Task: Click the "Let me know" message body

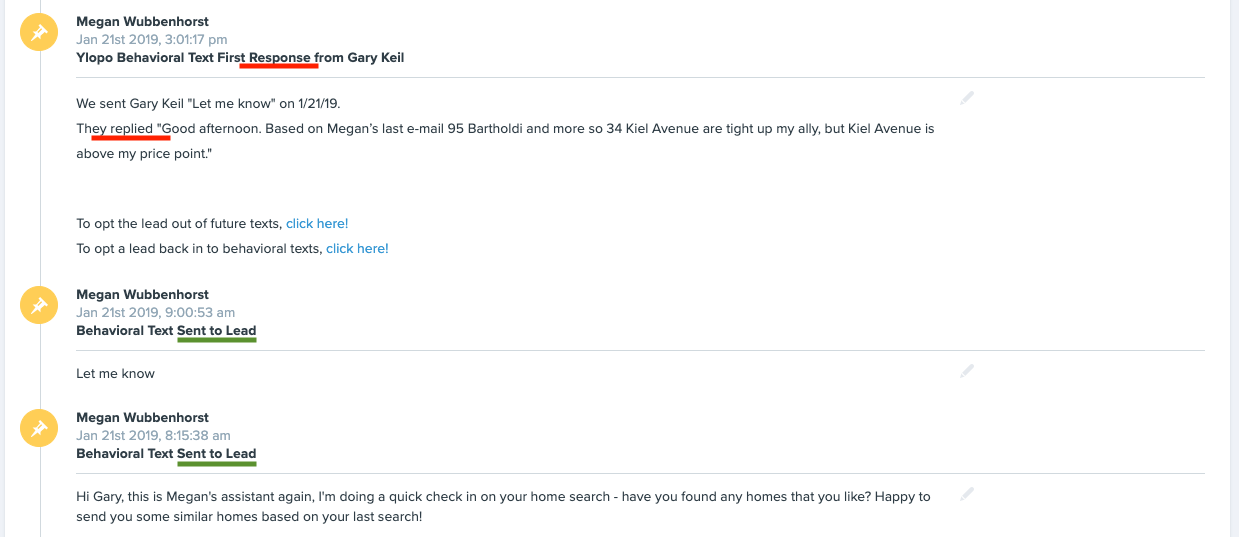Action: (115, 374)
